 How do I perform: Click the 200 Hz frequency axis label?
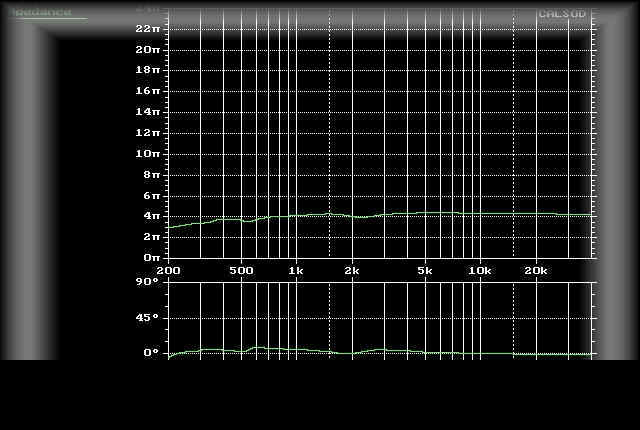tap(169, 270)
